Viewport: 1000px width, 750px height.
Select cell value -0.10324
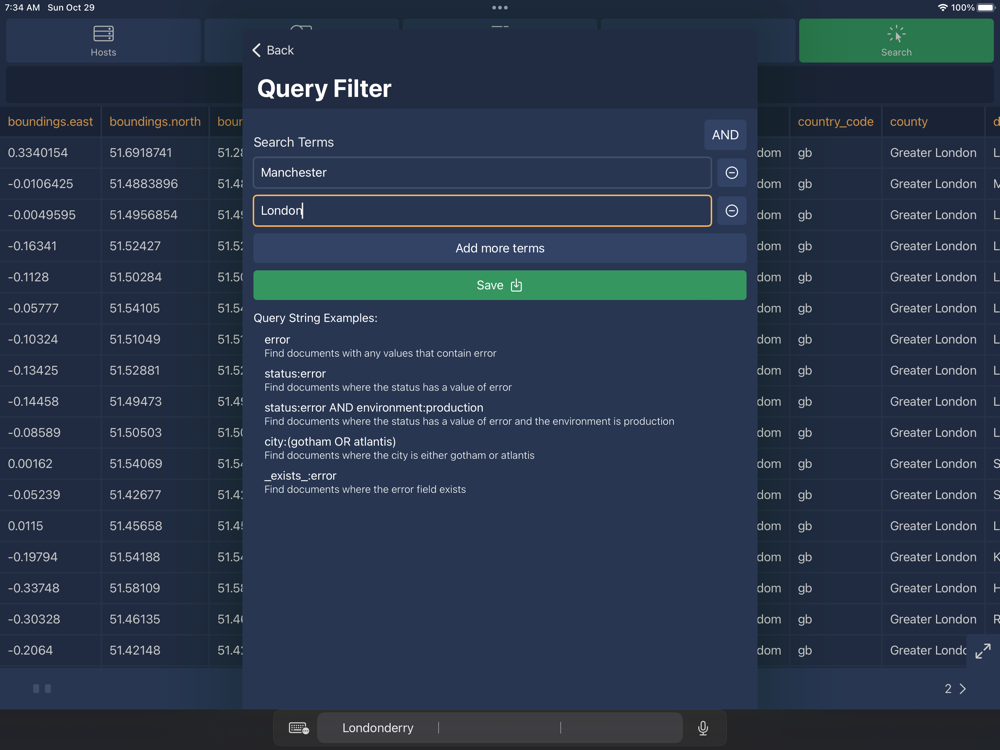[33, 340]
